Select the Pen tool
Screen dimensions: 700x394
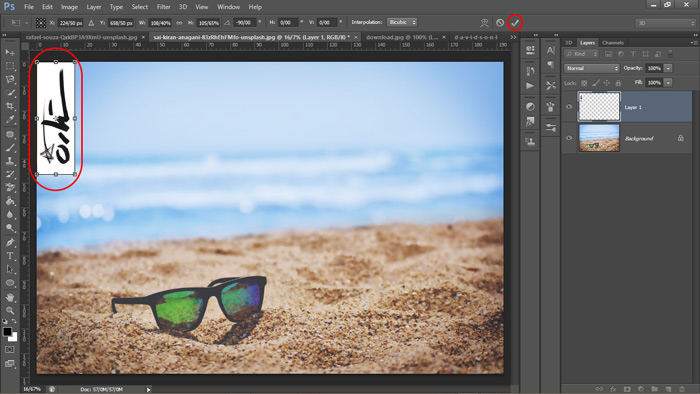10,243
